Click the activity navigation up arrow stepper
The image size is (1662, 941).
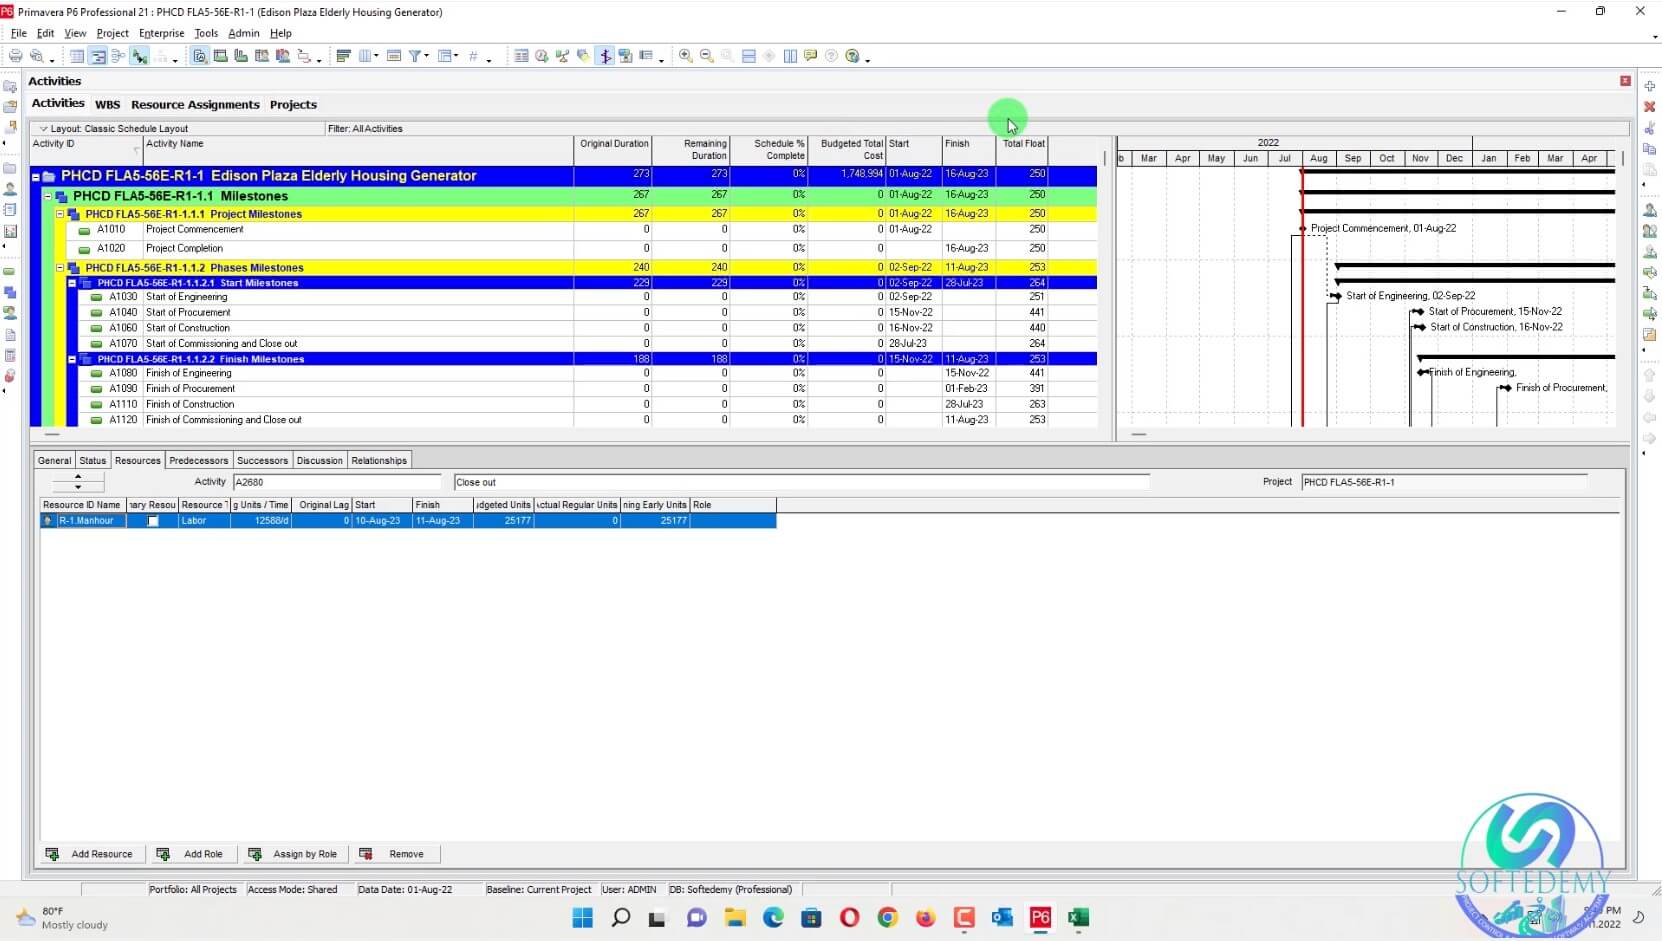[78, 477]
